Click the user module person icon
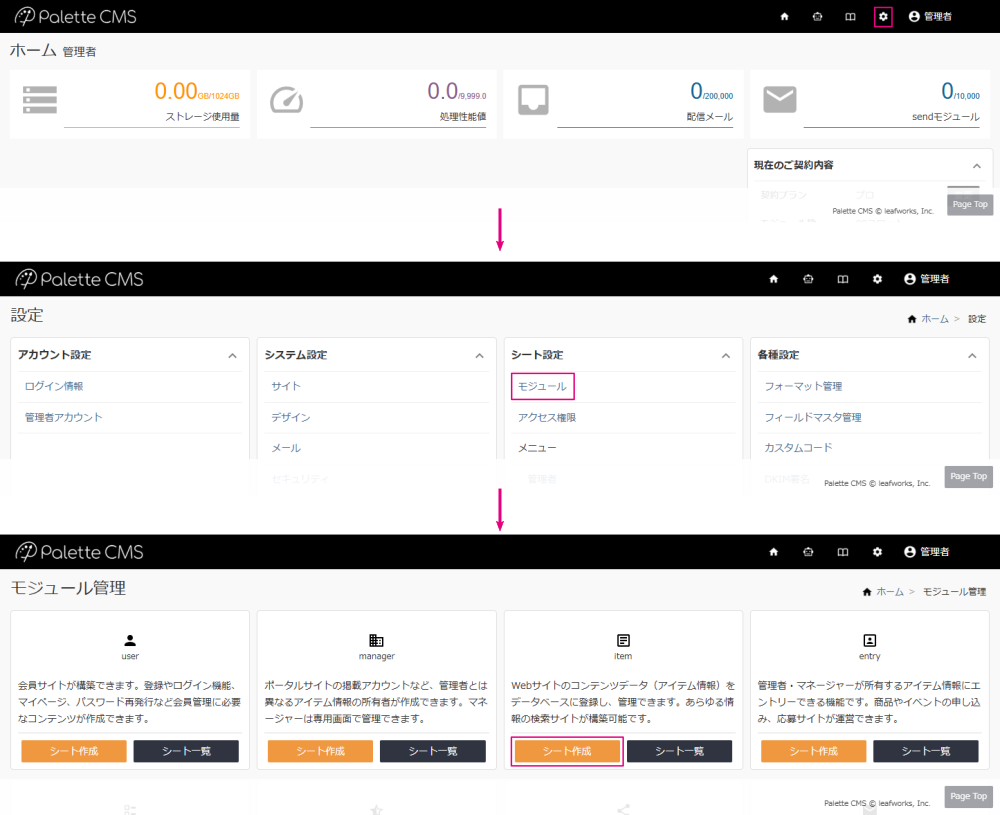 tap(130, 640)
